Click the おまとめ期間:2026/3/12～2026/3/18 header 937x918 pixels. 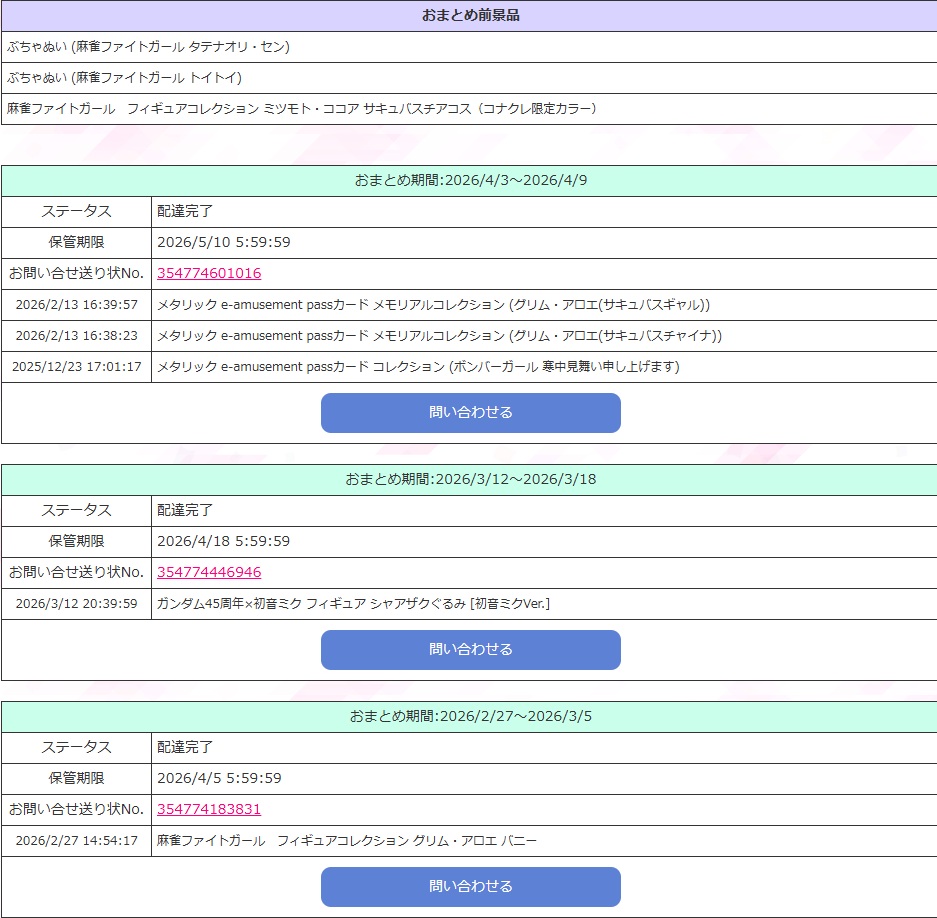(470, 479)
